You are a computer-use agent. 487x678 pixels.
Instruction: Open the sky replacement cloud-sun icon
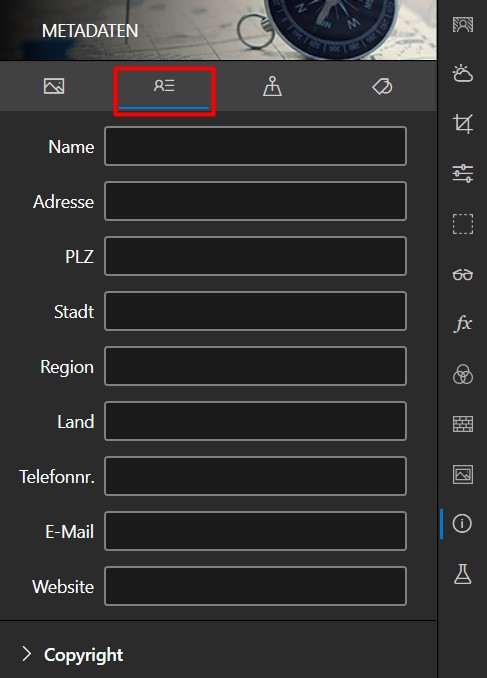point(462,74)
